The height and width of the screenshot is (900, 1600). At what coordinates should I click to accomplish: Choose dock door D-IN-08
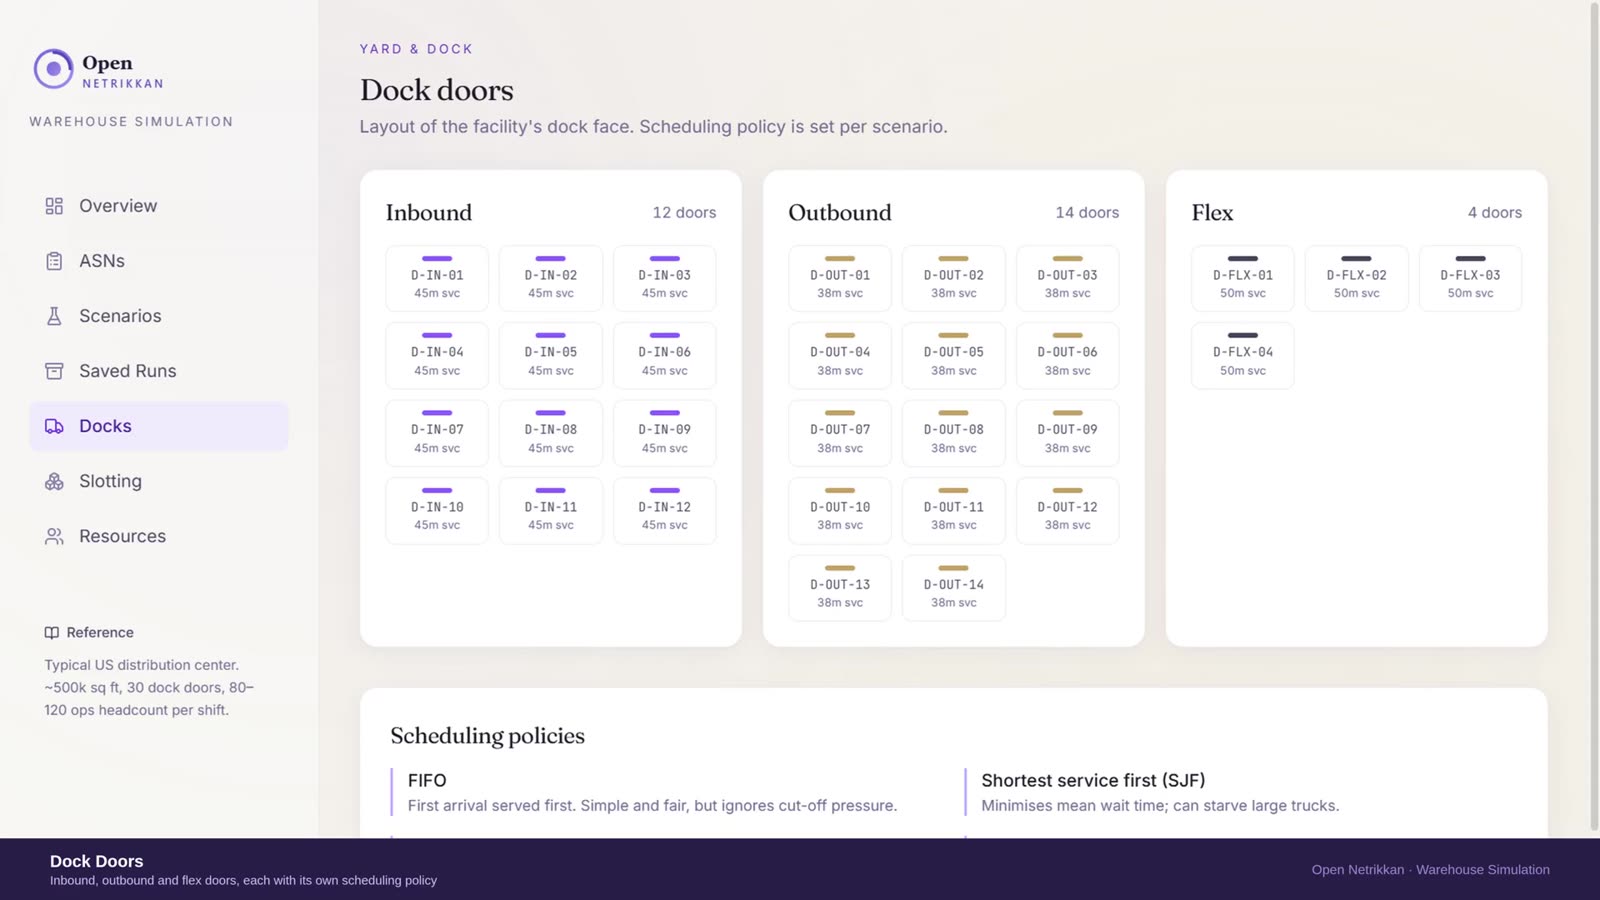click(x=551, y=433)
